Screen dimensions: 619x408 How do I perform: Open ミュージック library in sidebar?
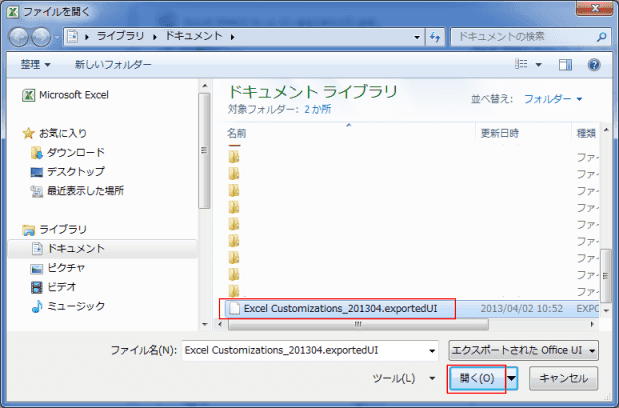click(68, 306)
